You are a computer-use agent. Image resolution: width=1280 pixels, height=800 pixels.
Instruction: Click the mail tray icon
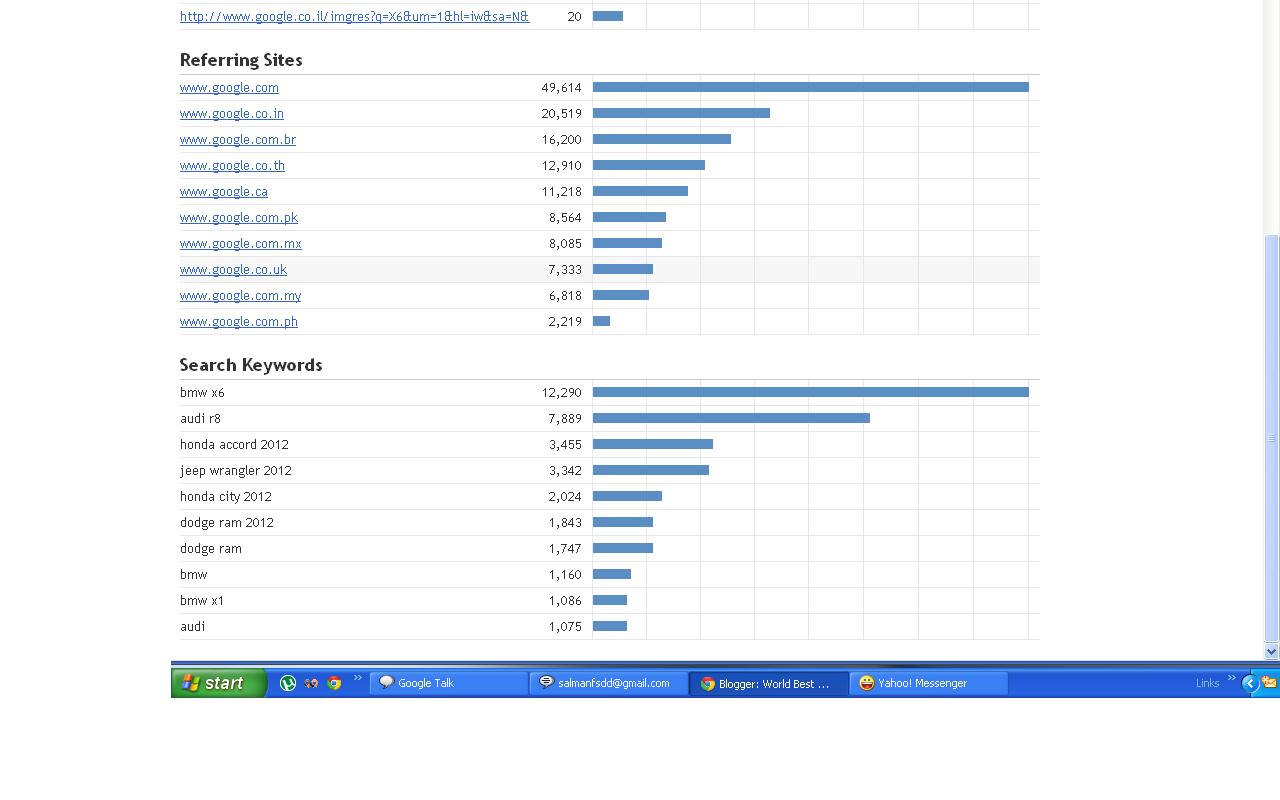pos(1269,682)
